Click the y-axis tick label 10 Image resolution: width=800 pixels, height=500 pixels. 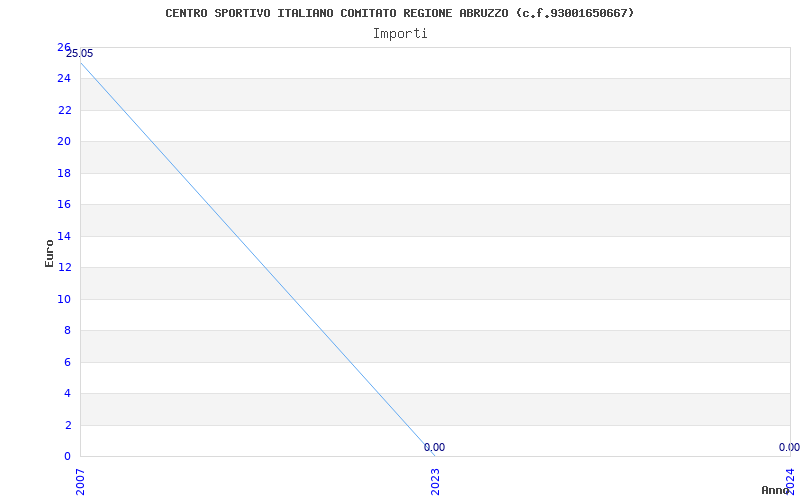[x=64, y=299]
